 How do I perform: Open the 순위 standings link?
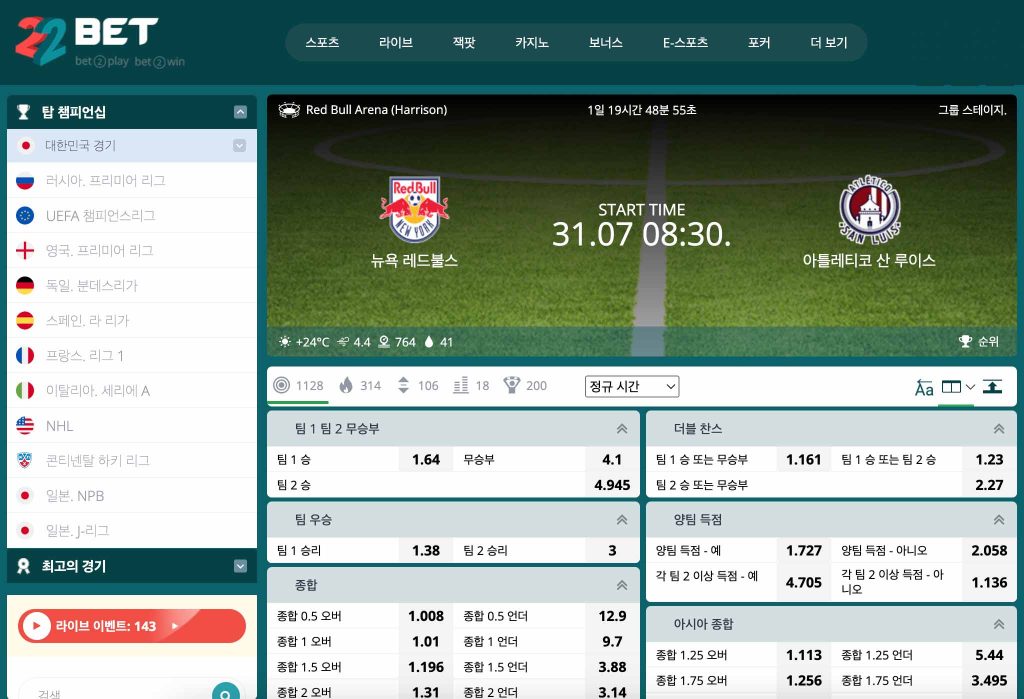pos(979,341)
